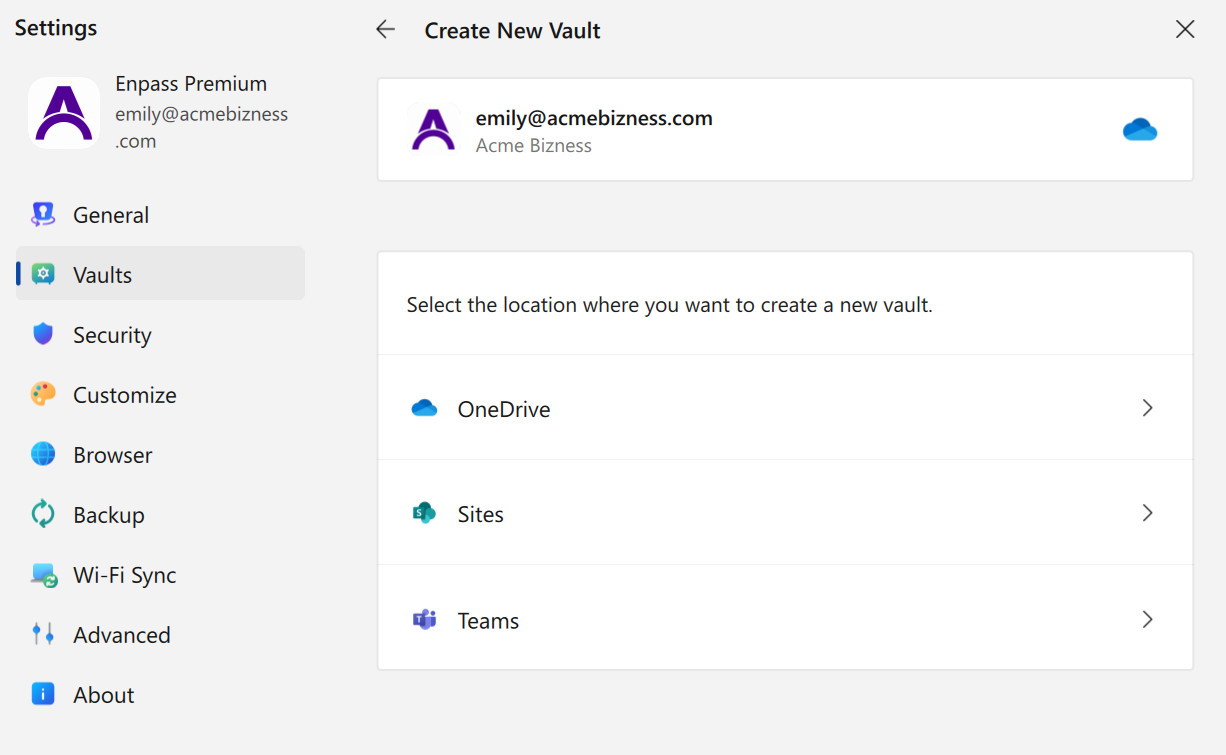The height and width of the screenshot is (755, 1226).
Task: Choose OneDrive as vault location
Action: (785, 408)
